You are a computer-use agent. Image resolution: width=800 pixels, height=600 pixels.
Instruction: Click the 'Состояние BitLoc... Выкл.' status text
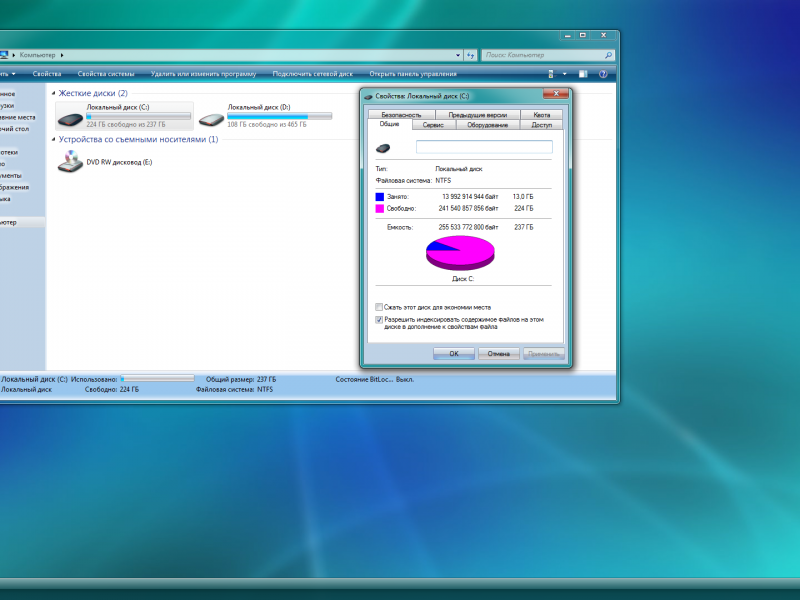374,380
